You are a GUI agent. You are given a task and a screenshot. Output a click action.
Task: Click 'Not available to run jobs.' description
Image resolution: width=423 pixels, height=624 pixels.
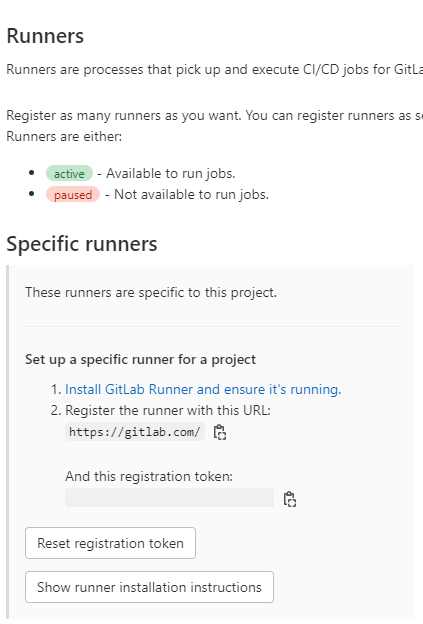pos(191,195)
